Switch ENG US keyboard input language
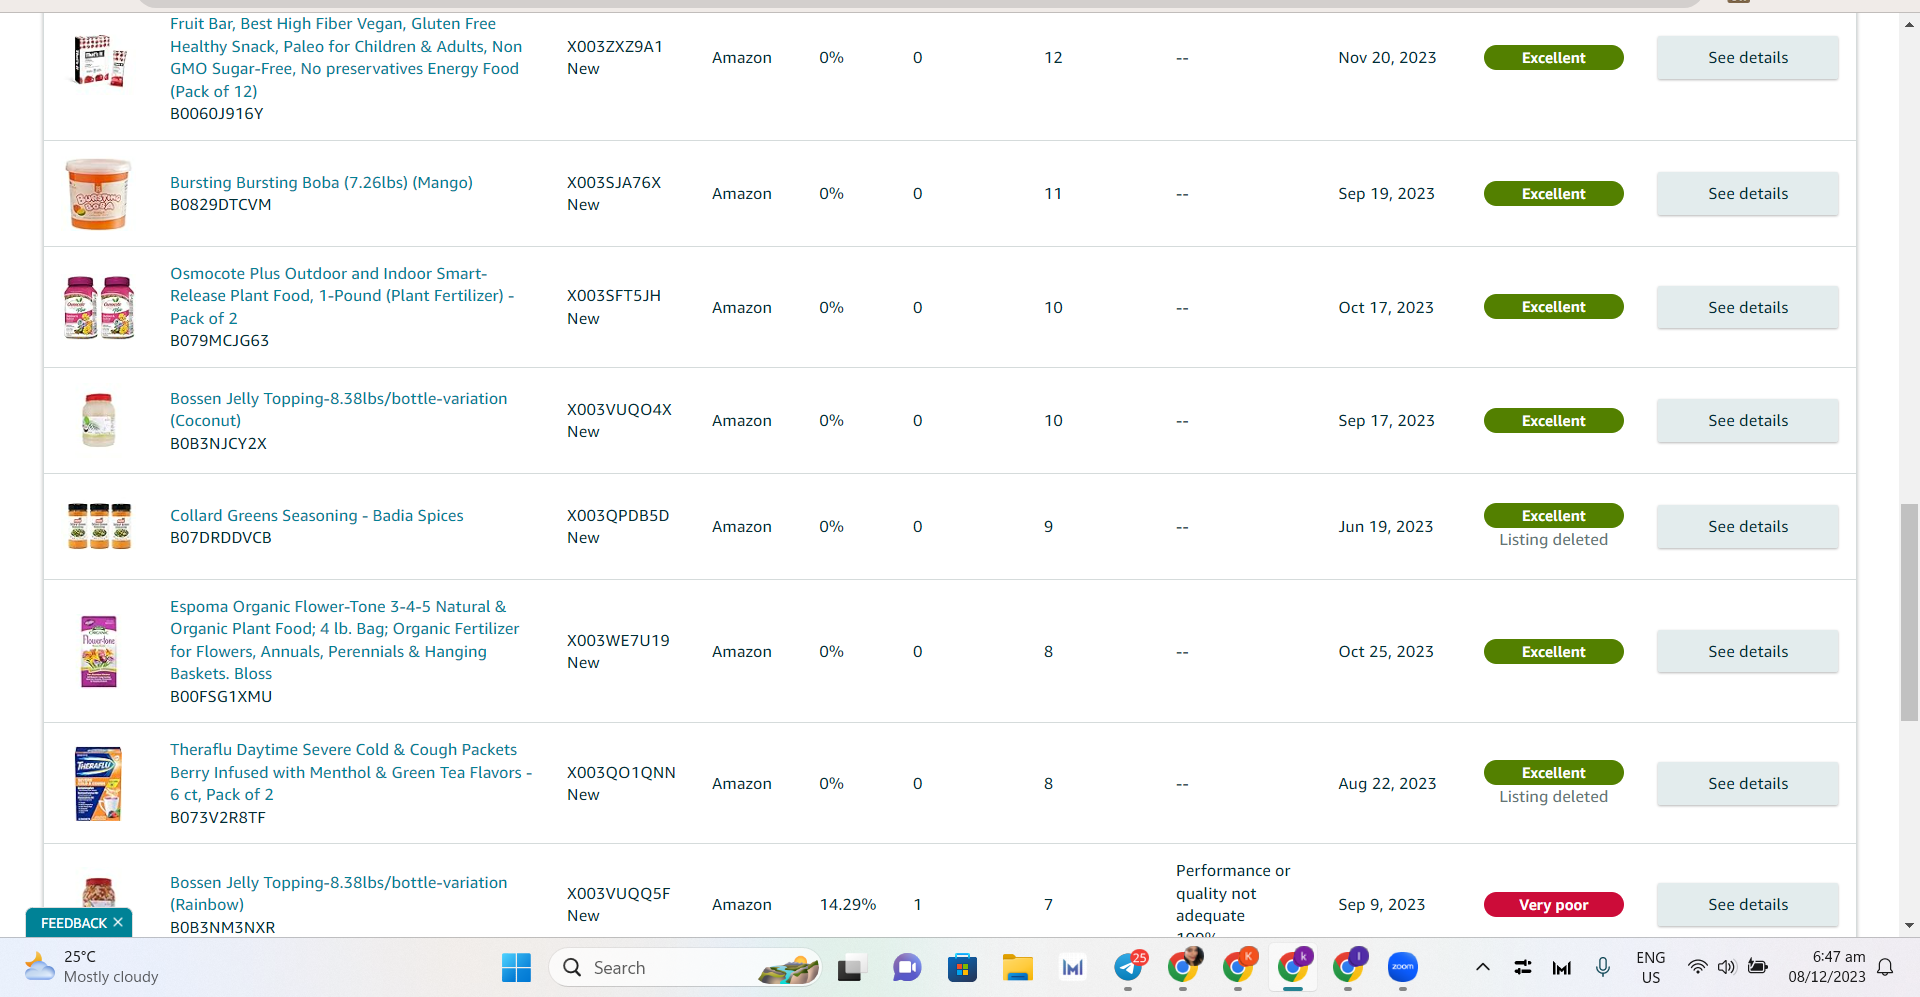The image size is (1920, 997). pos(1651,967)
